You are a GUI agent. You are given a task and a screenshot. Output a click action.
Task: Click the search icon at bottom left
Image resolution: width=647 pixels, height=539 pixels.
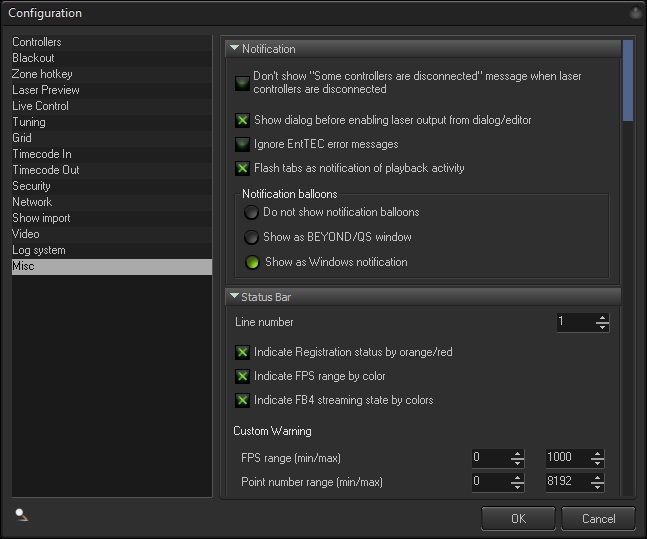(21, 515)
